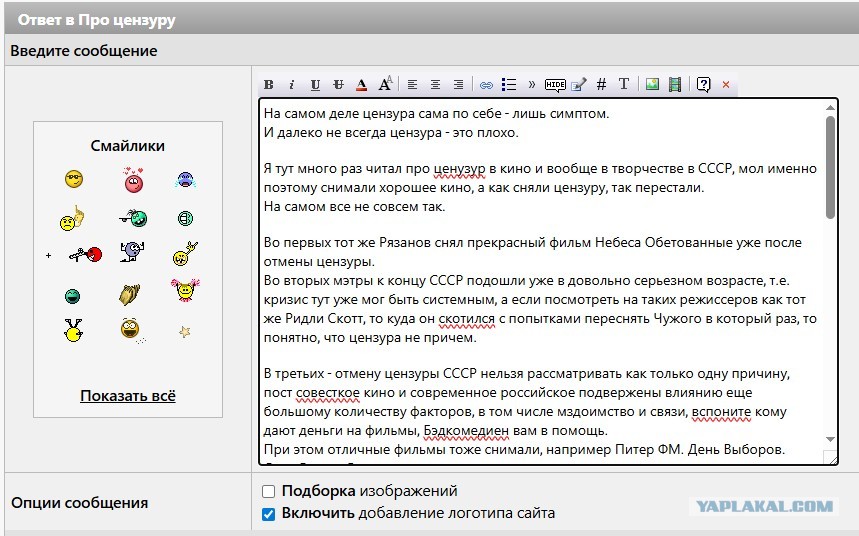The image size is (859, 536).
Task: Open the text color picker
Action: click(361, 84)
